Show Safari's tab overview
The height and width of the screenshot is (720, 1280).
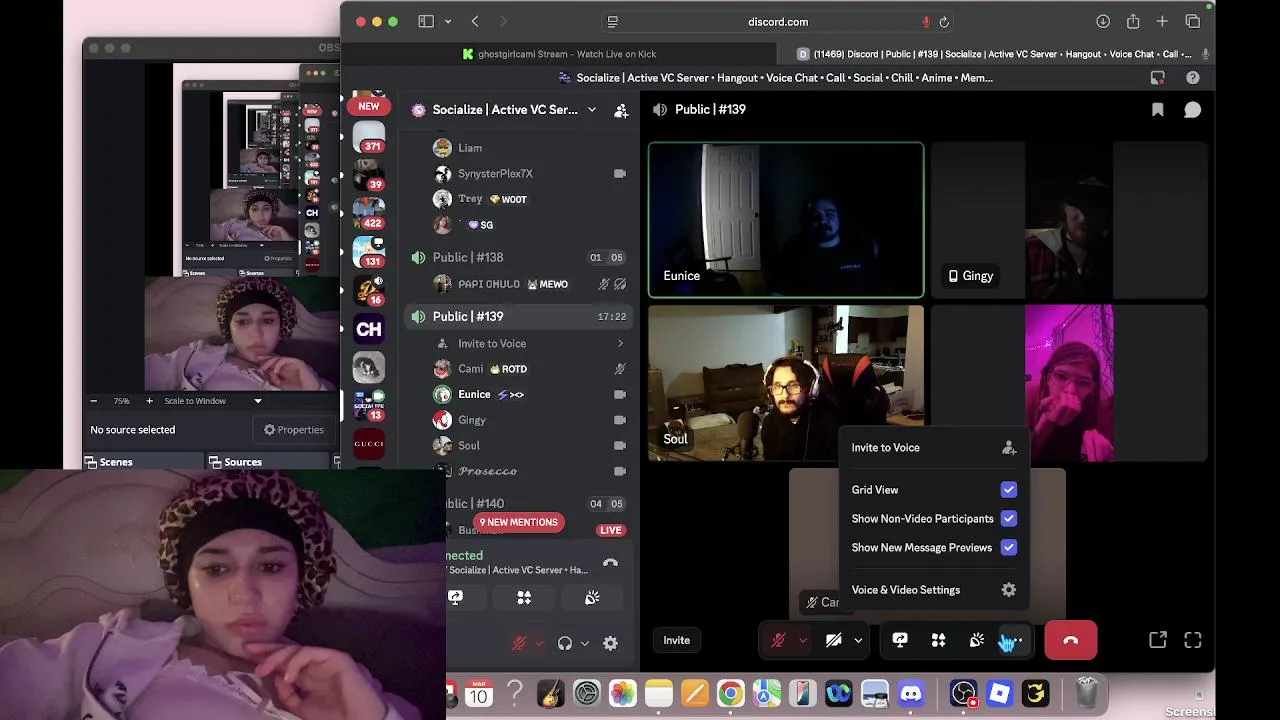1193,22
